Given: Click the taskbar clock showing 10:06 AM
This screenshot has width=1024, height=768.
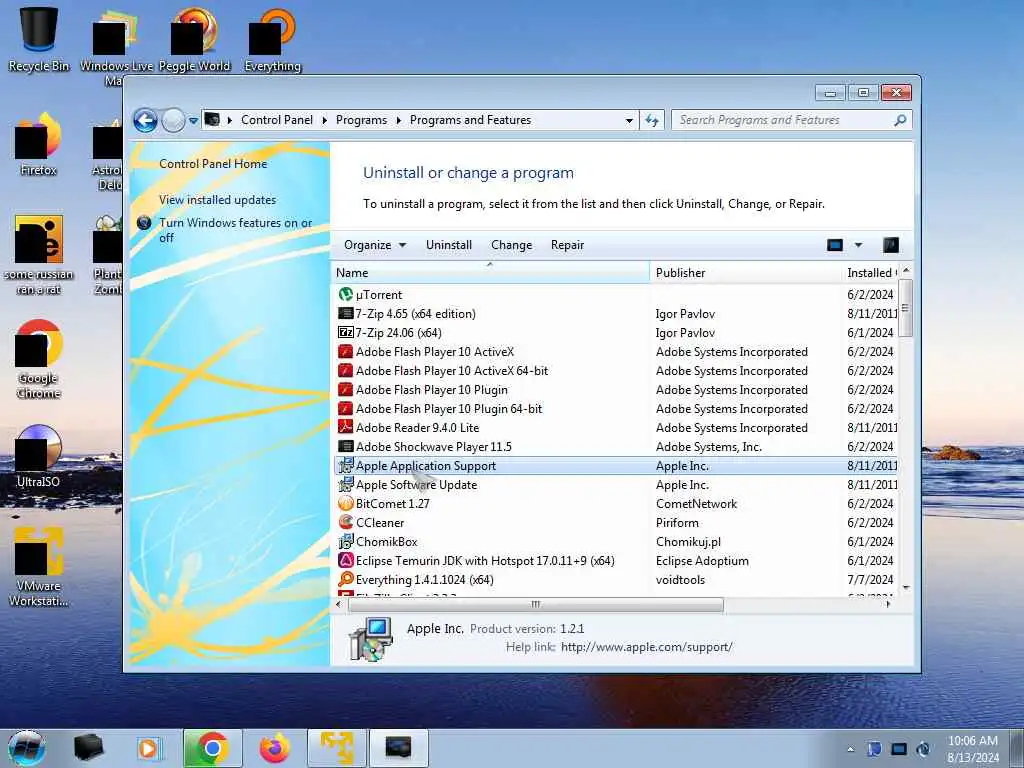Looking at the screenshot, I should pyautogui.click(x=973, y=749).
